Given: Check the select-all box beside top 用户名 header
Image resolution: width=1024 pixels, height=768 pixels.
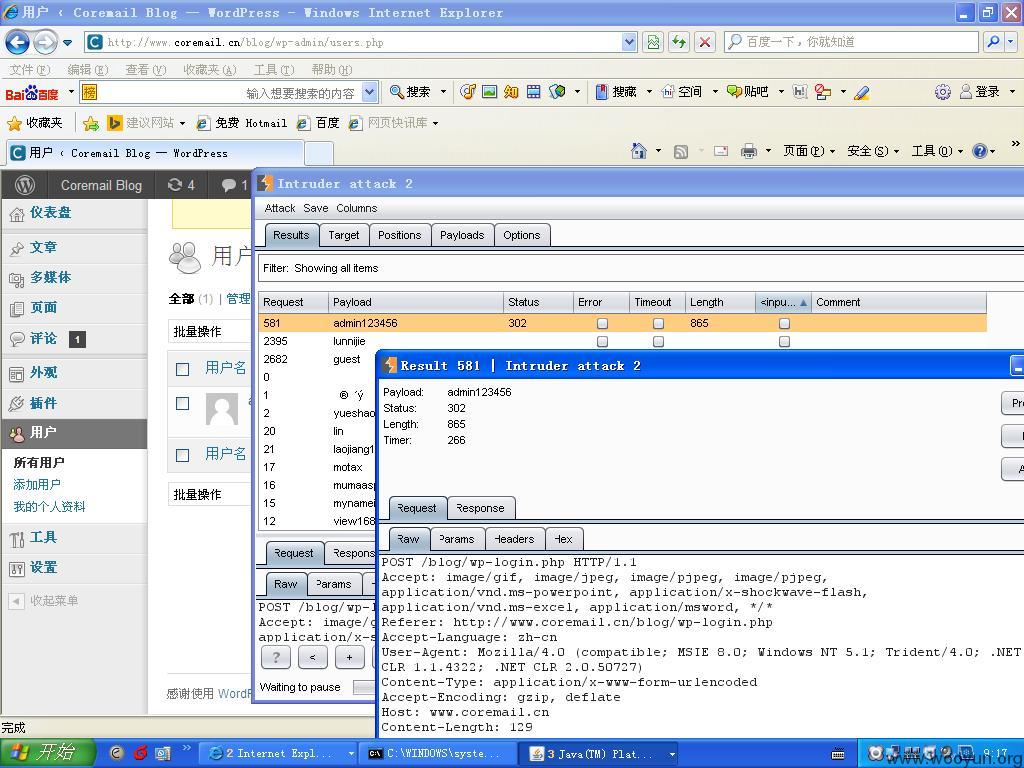Looking at the screenshot, I should tap(183, 370).
